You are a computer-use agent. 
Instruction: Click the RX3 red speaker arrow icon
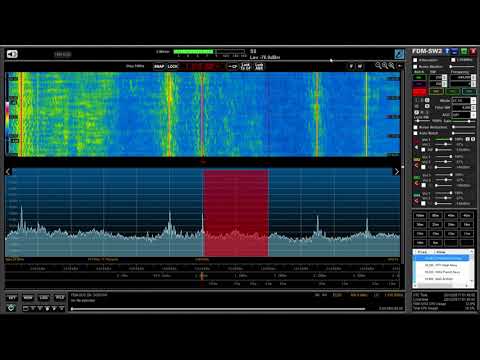[416, 183]
